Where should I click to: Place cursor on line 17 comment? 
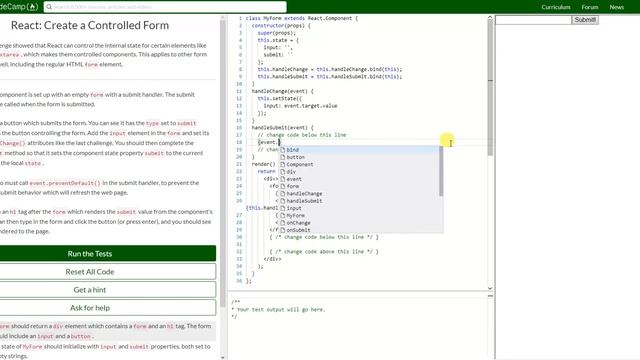click(x=302, y=135)
